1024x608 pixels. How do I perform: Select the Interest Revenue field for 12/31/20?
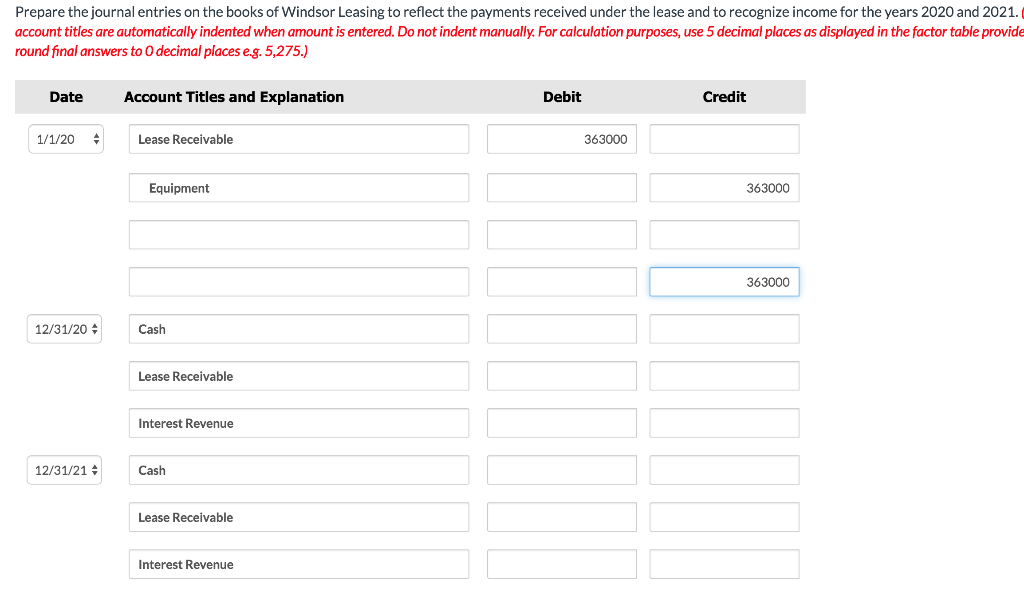(298, 423)
